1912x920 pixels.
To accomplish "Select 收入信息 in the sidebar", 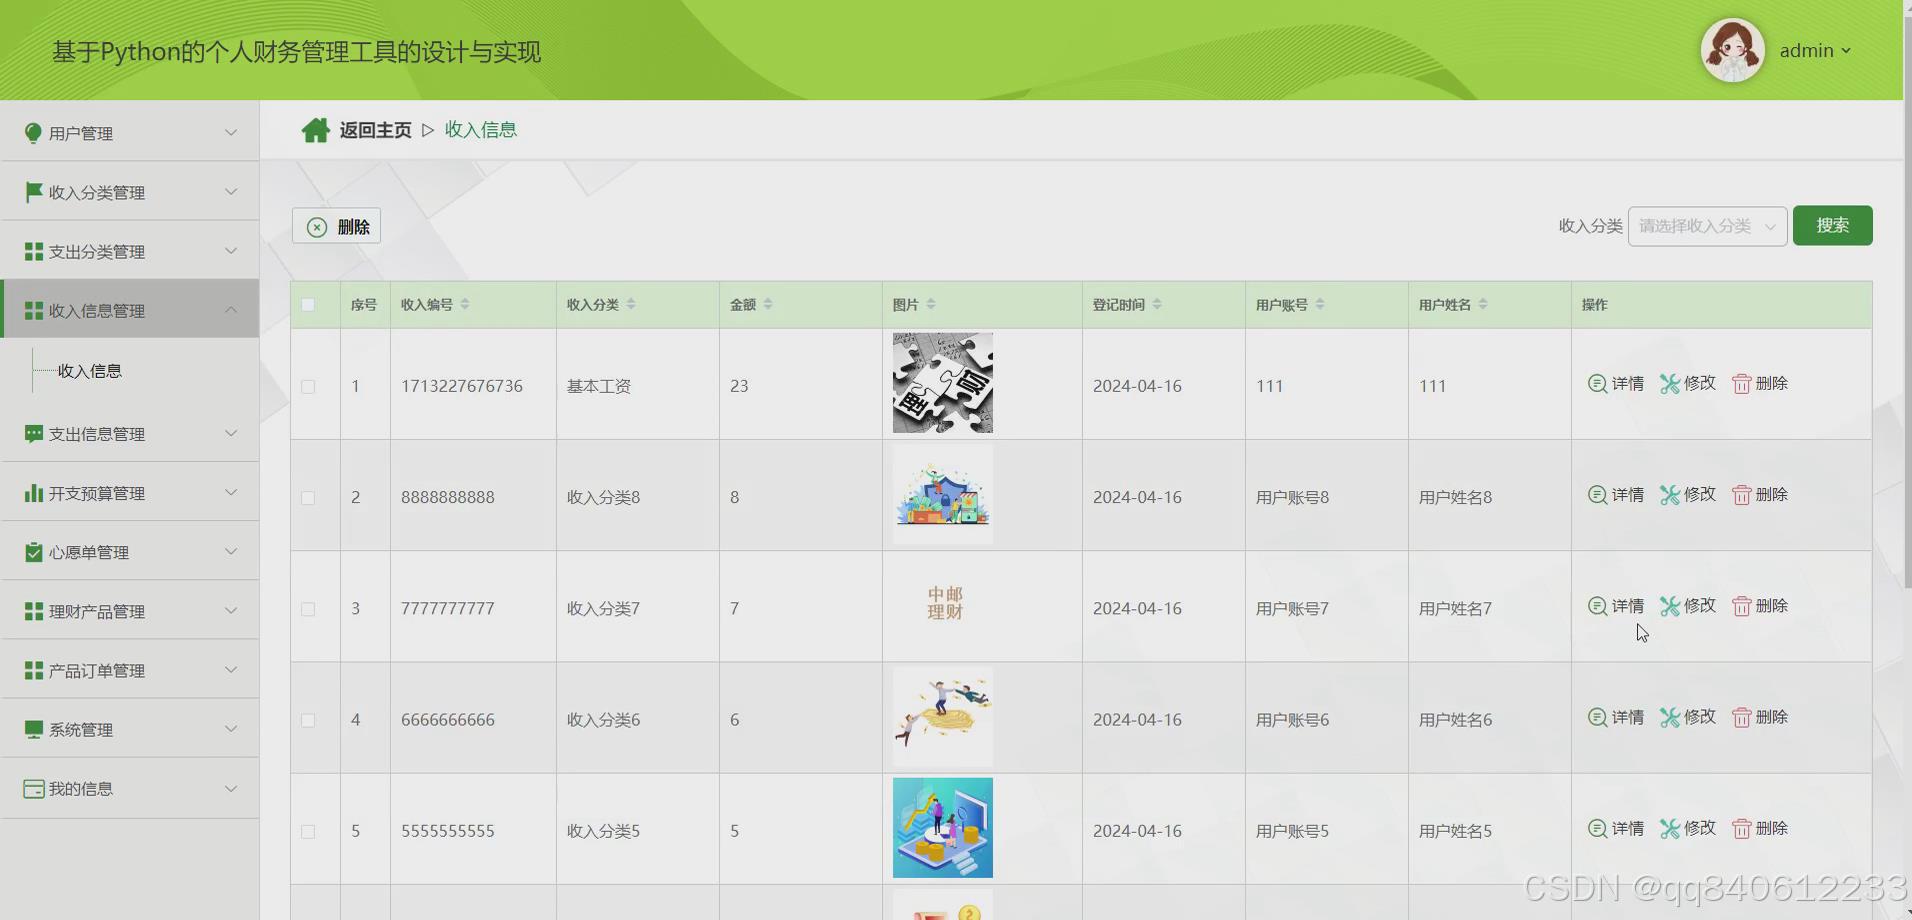I will coord(90,370).
